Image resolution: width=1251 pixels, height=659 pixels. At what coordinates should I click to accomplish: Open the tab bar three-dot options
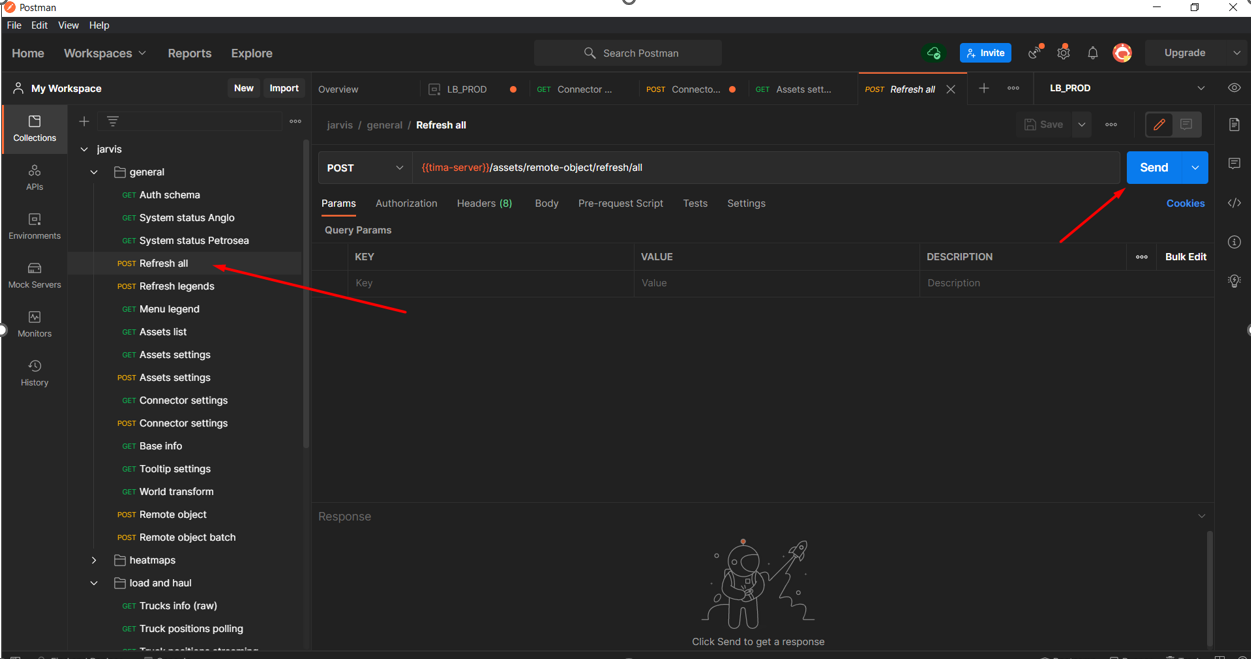(1013, 89)
